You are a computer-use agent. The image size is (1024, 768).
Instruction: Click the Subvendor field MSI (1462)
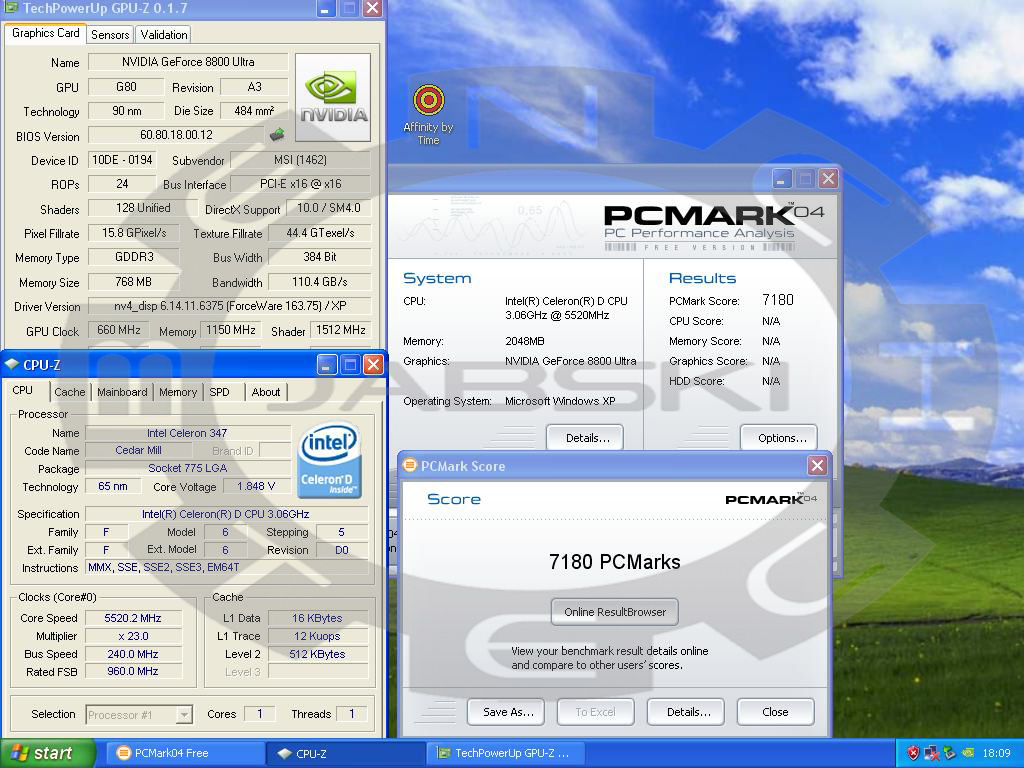(300, 160)
